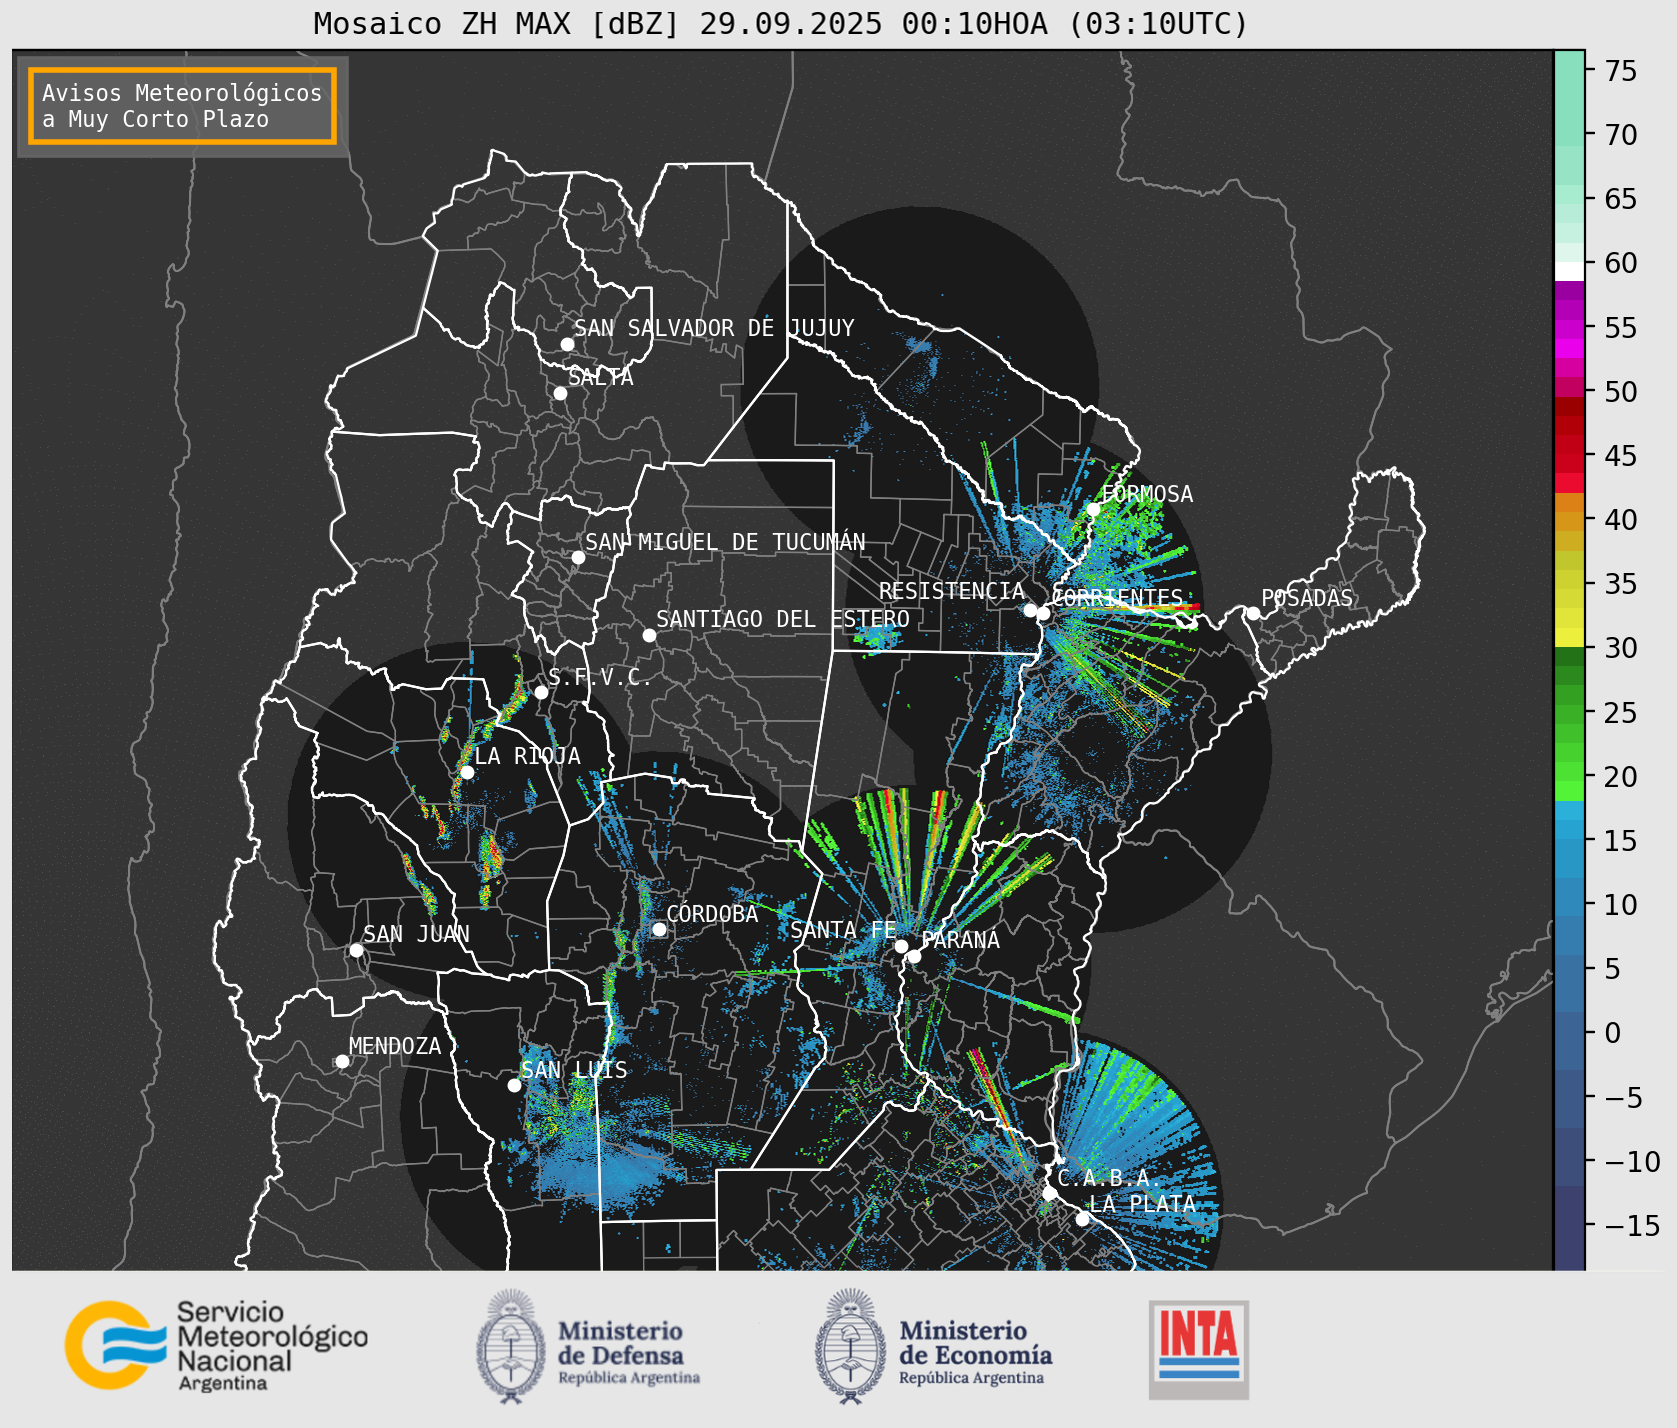Select the Mendoza city dot
Image resolution: width=1677 pixels, height=1428 pixels.
pos(342,1061)
